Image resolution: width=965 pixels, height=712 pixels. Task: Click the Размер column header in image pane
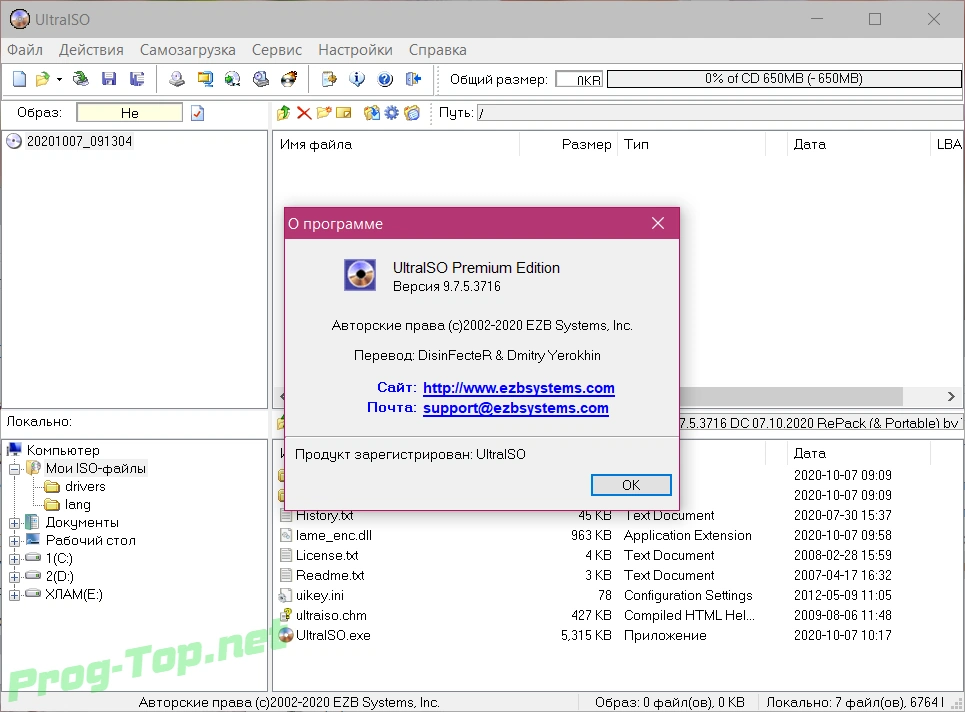[x=569, y=145]
